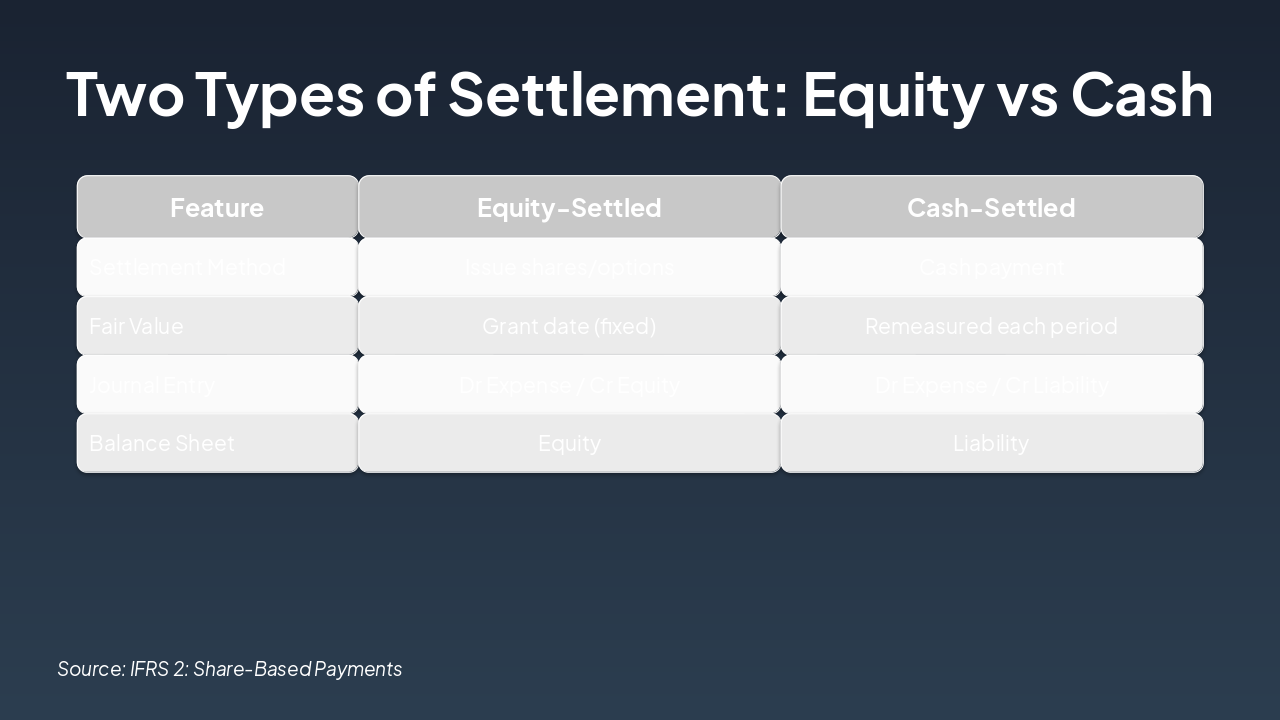Image resolution: width=1280 pixels, height=720 pixels.
Task: Click the 'Dr Expense / Cr Liability' cell
Action: [991, 385]
